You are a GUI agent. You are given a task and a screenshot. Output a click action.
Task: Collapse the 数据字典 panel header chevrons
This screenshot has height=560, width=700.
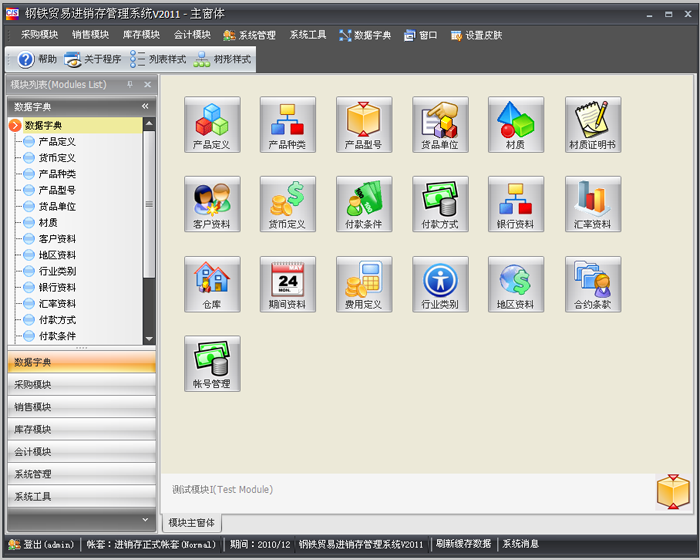click(145, 106)
